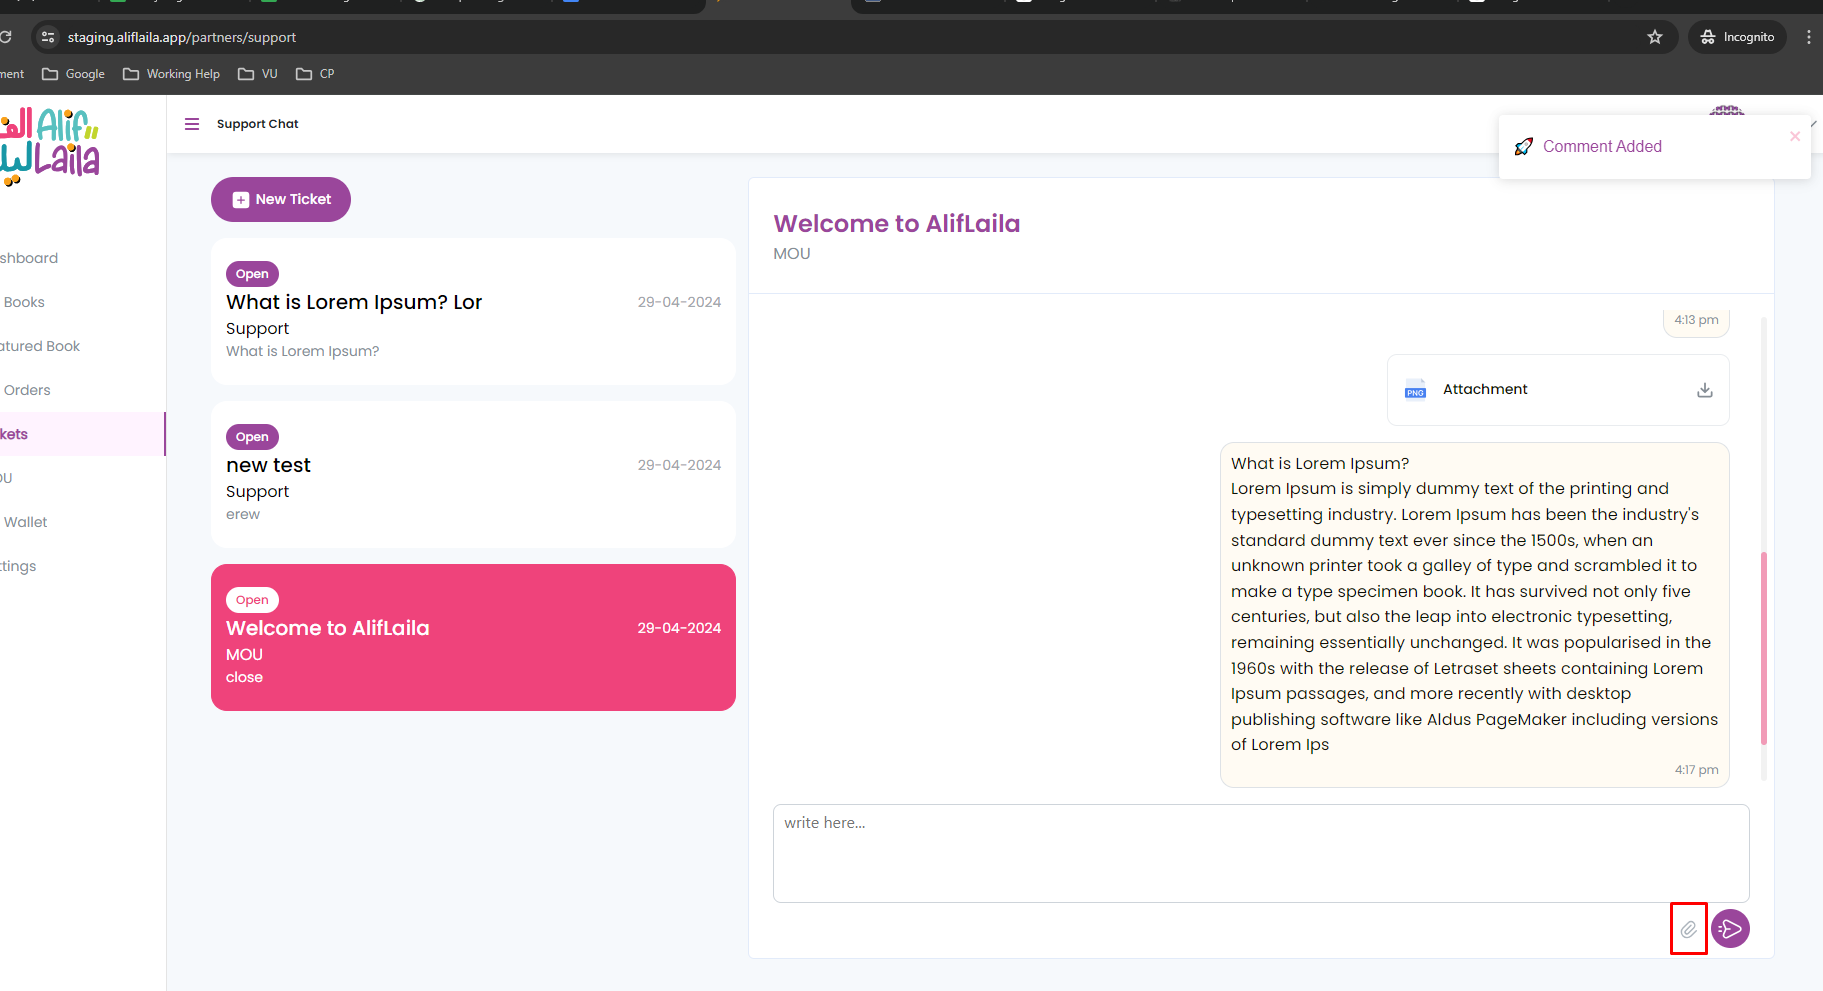Image resolution: width=1823 pixels, height=991 pixels.
Task: Open the Chrome three-dot menu
Action: [1808, 37]
